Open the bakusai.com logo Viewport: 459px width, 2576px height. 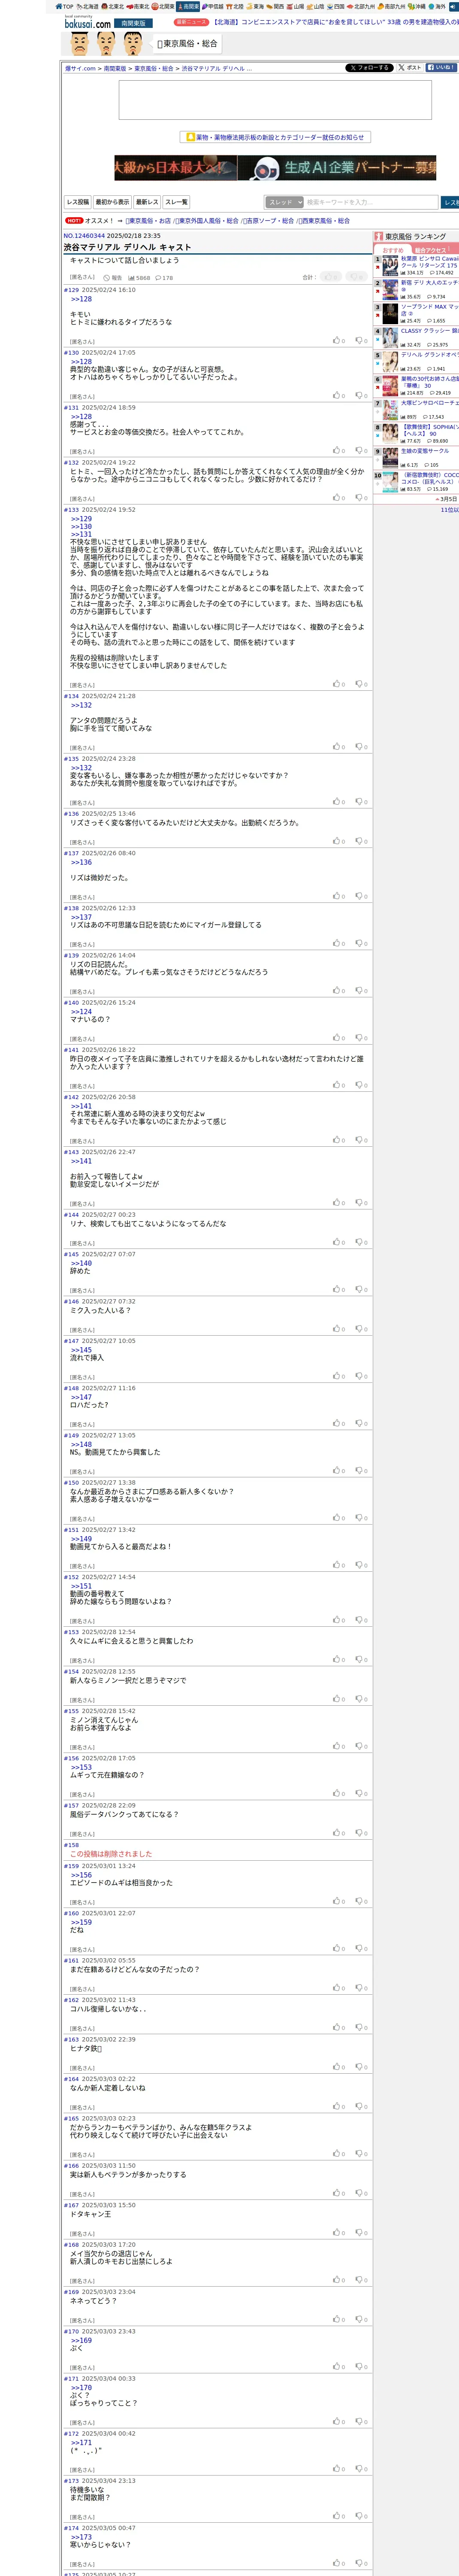pyautogui.click(x=87, y=22)
